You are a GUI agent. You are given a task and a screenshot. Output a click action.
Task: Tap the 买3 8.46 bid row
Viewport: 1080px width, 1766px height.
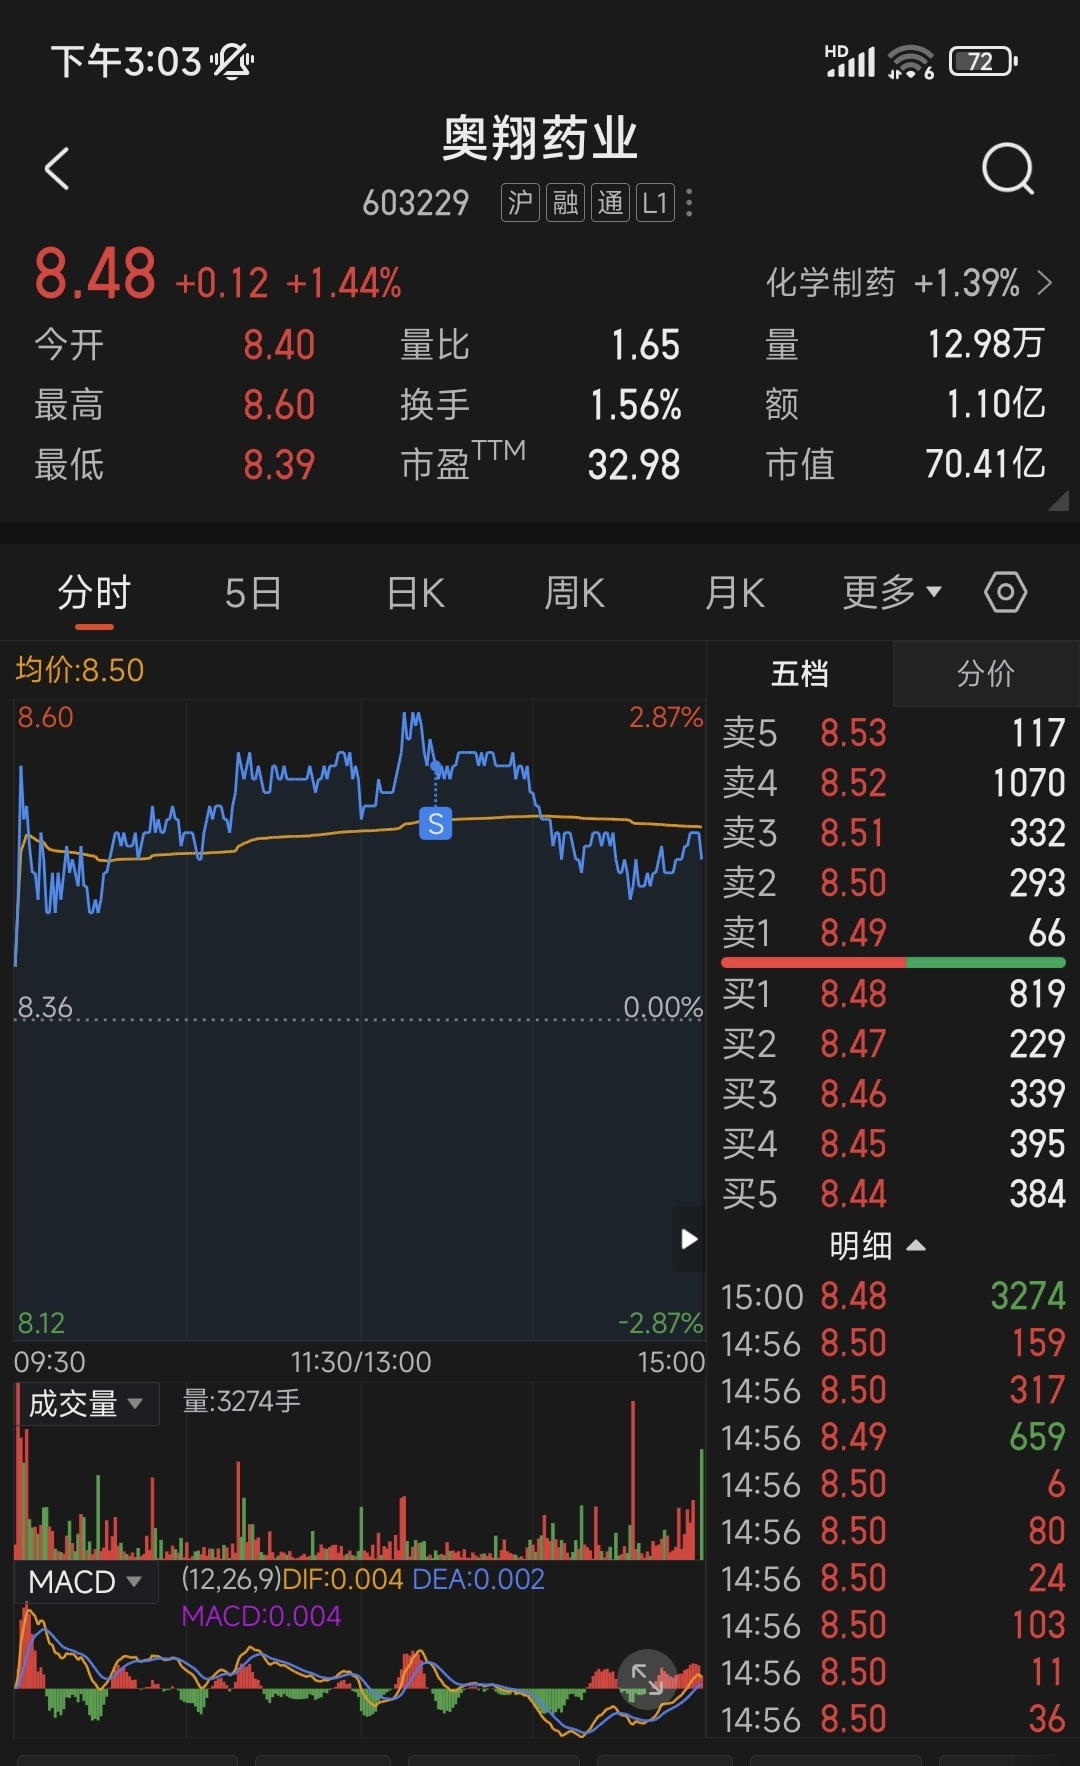[x=894, y=1094]
